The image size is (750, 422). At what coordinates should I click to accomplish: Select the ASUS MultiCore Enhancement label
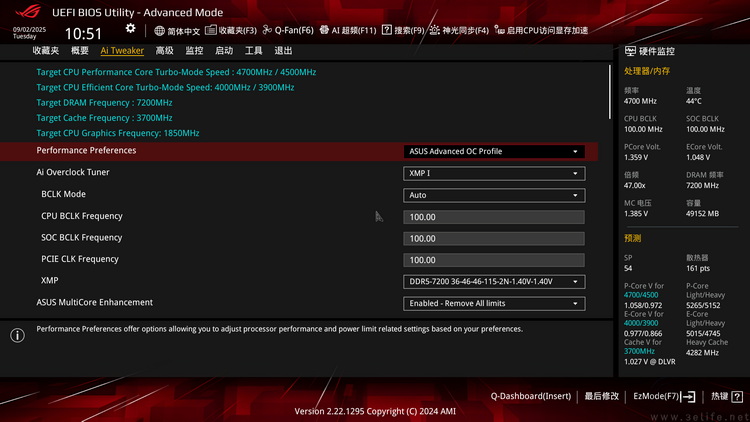point(95,302)
